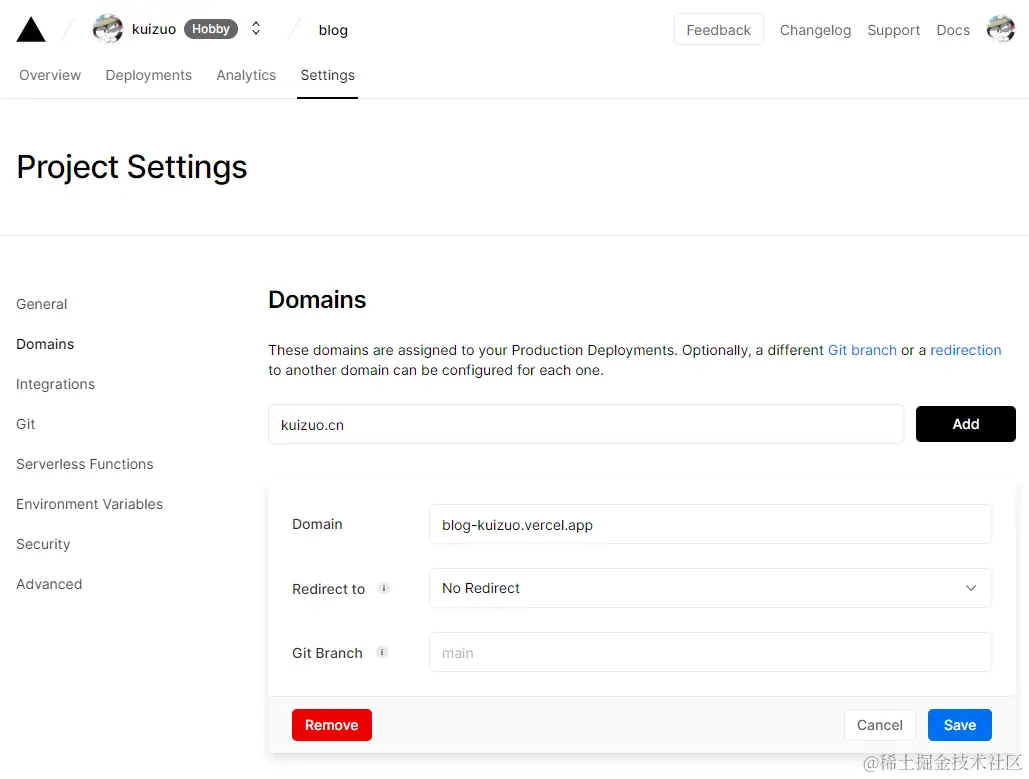Select the Settings tab

[327, 75]
